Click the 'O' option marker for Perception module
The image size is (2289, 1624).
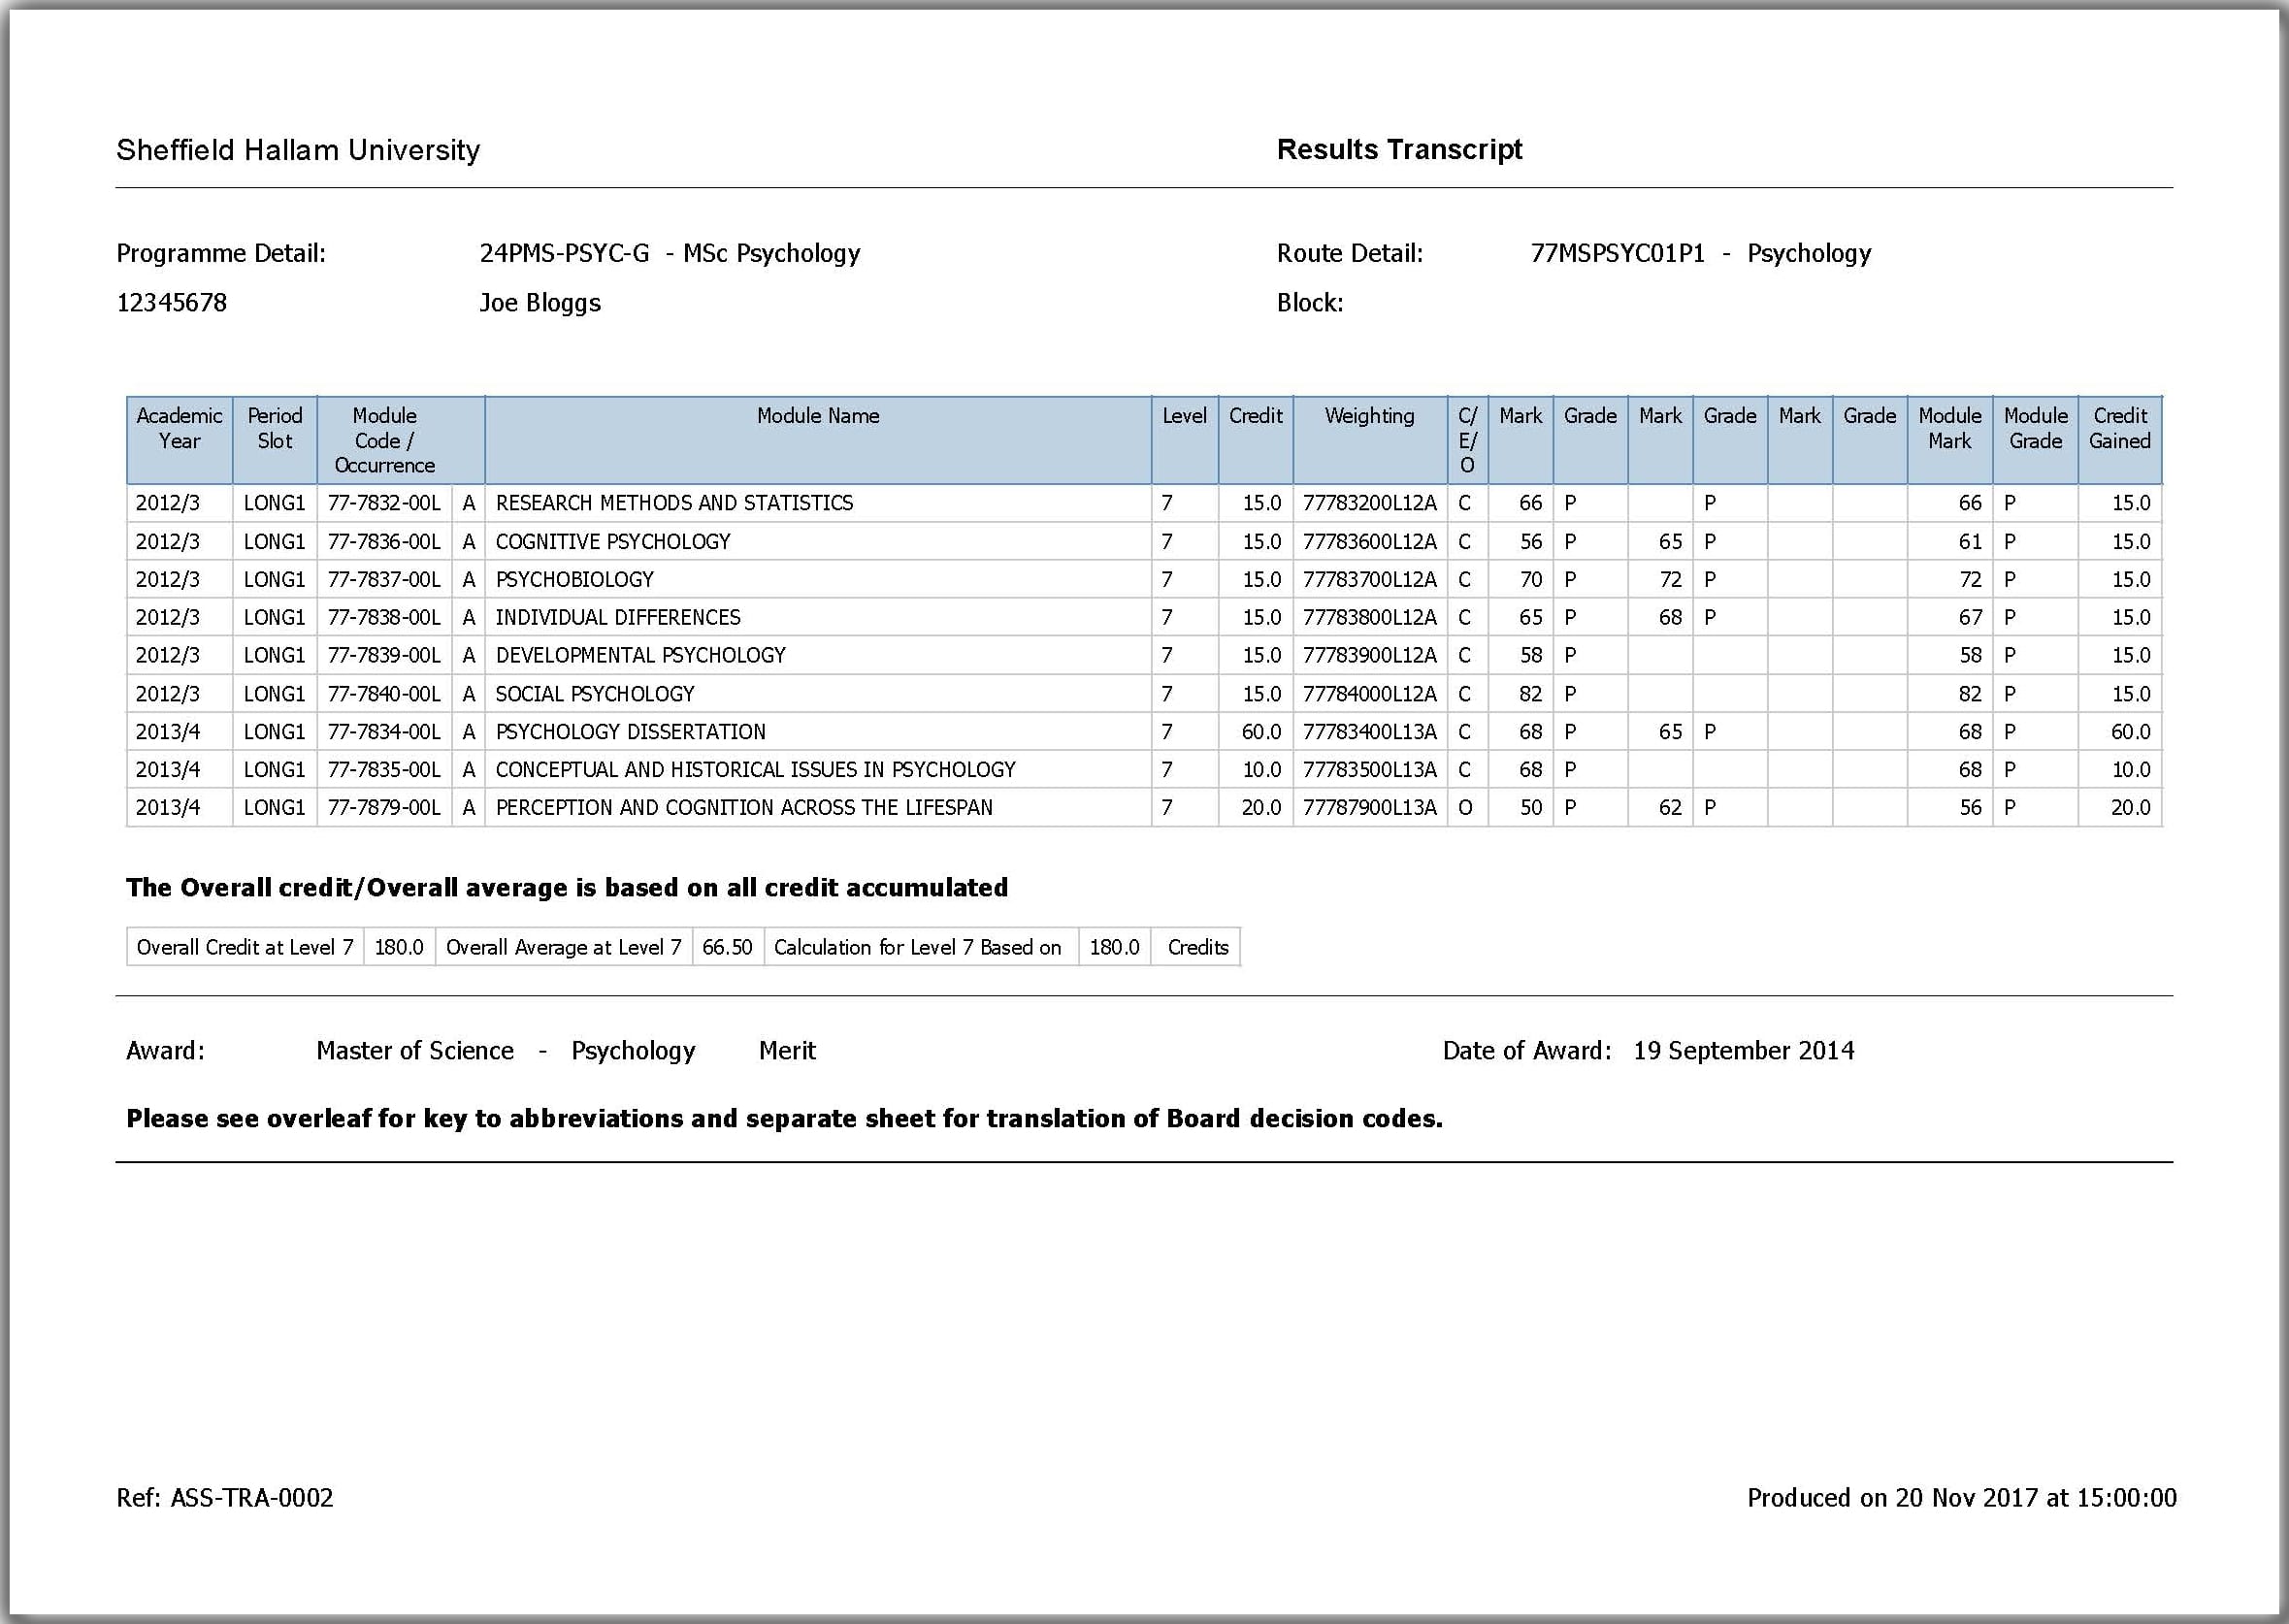pos(1465,807)
